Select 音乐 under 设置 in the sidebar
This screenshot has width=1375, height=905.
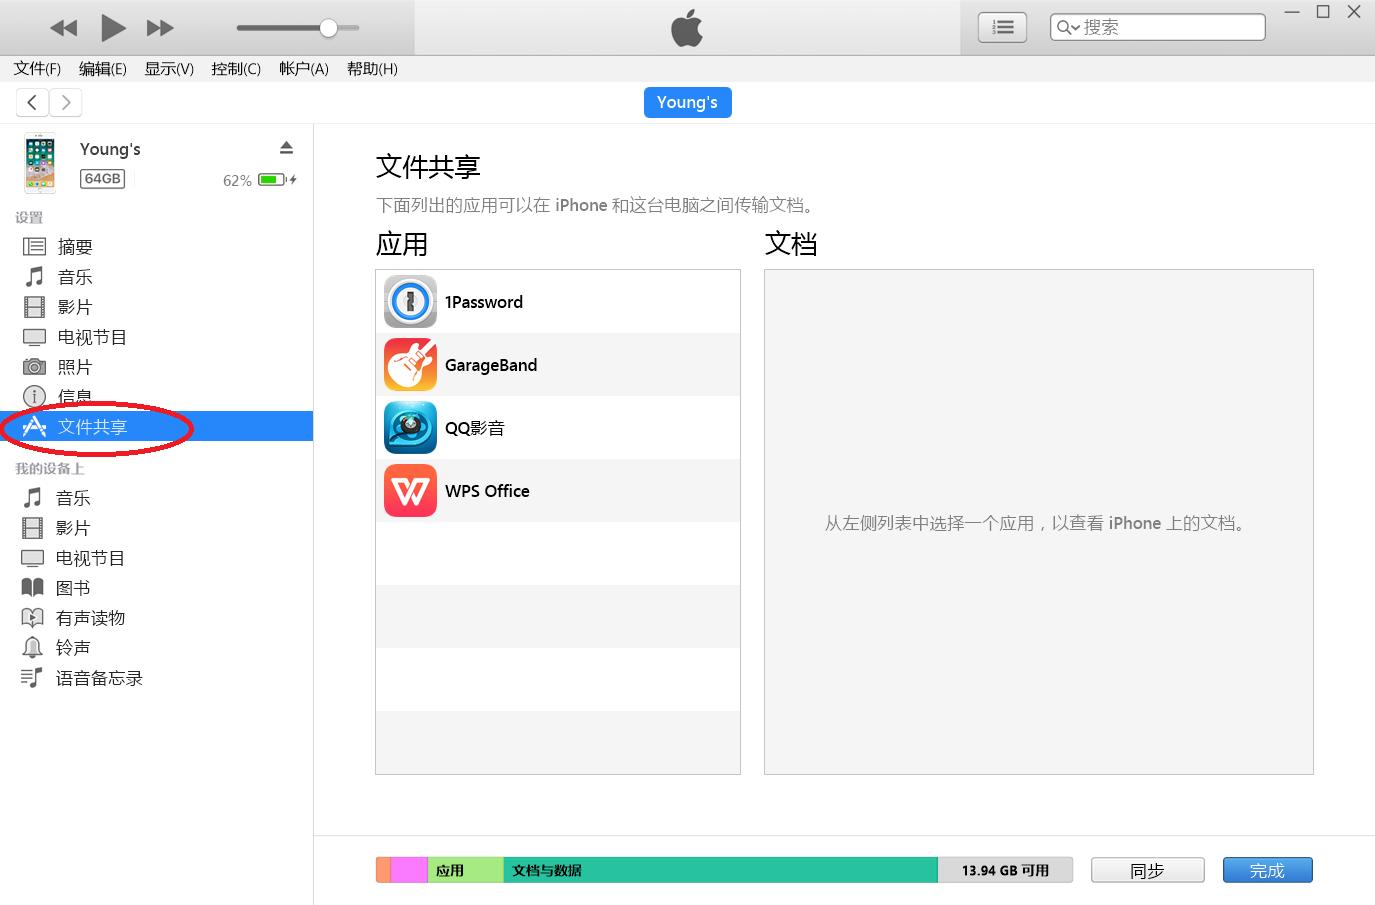coord(74,276)
